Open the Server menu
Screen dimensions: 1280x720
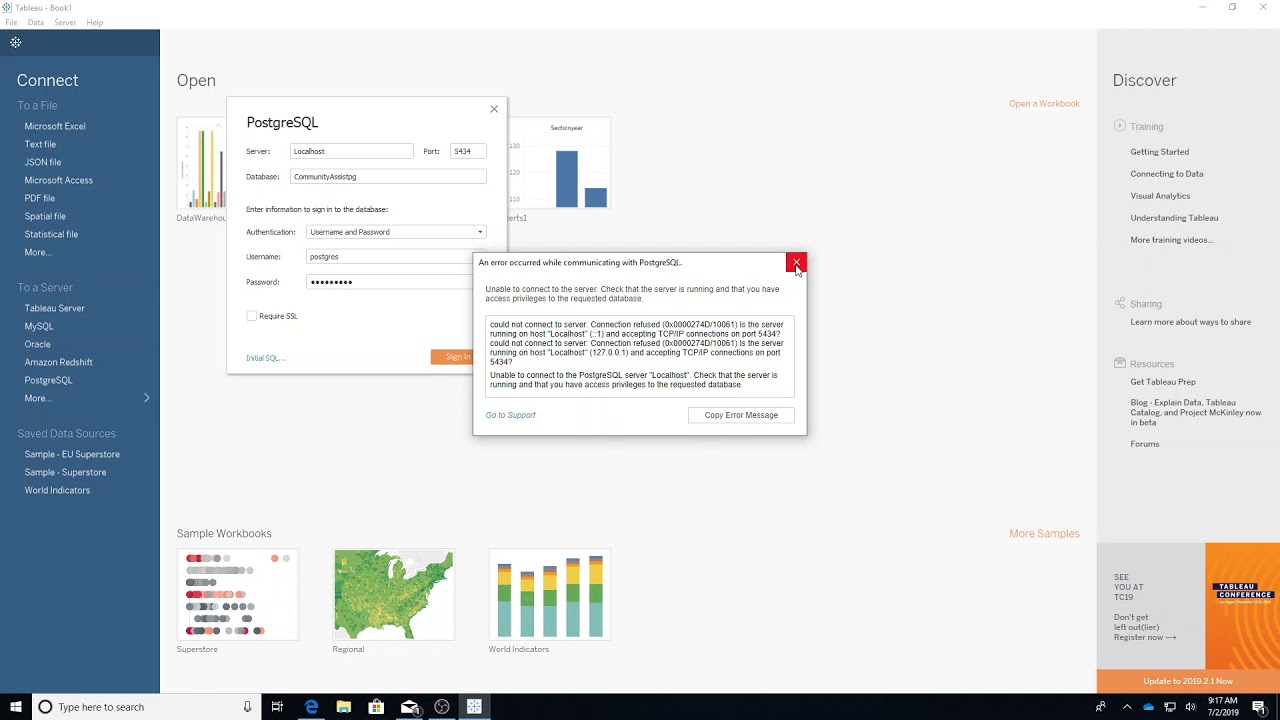coord(65,22)
